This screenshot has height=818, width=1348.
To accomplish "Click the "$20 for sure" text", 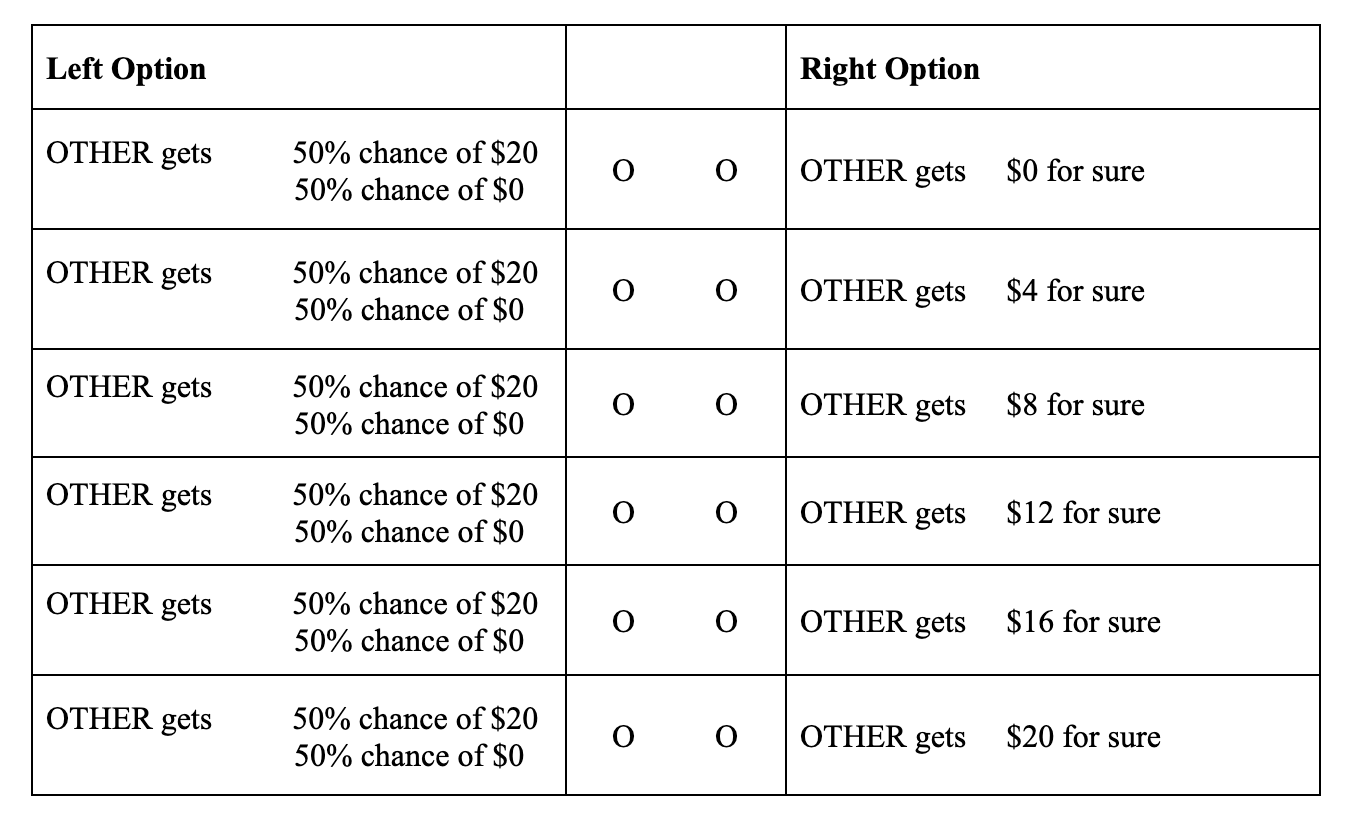I will pos(1083,737).
